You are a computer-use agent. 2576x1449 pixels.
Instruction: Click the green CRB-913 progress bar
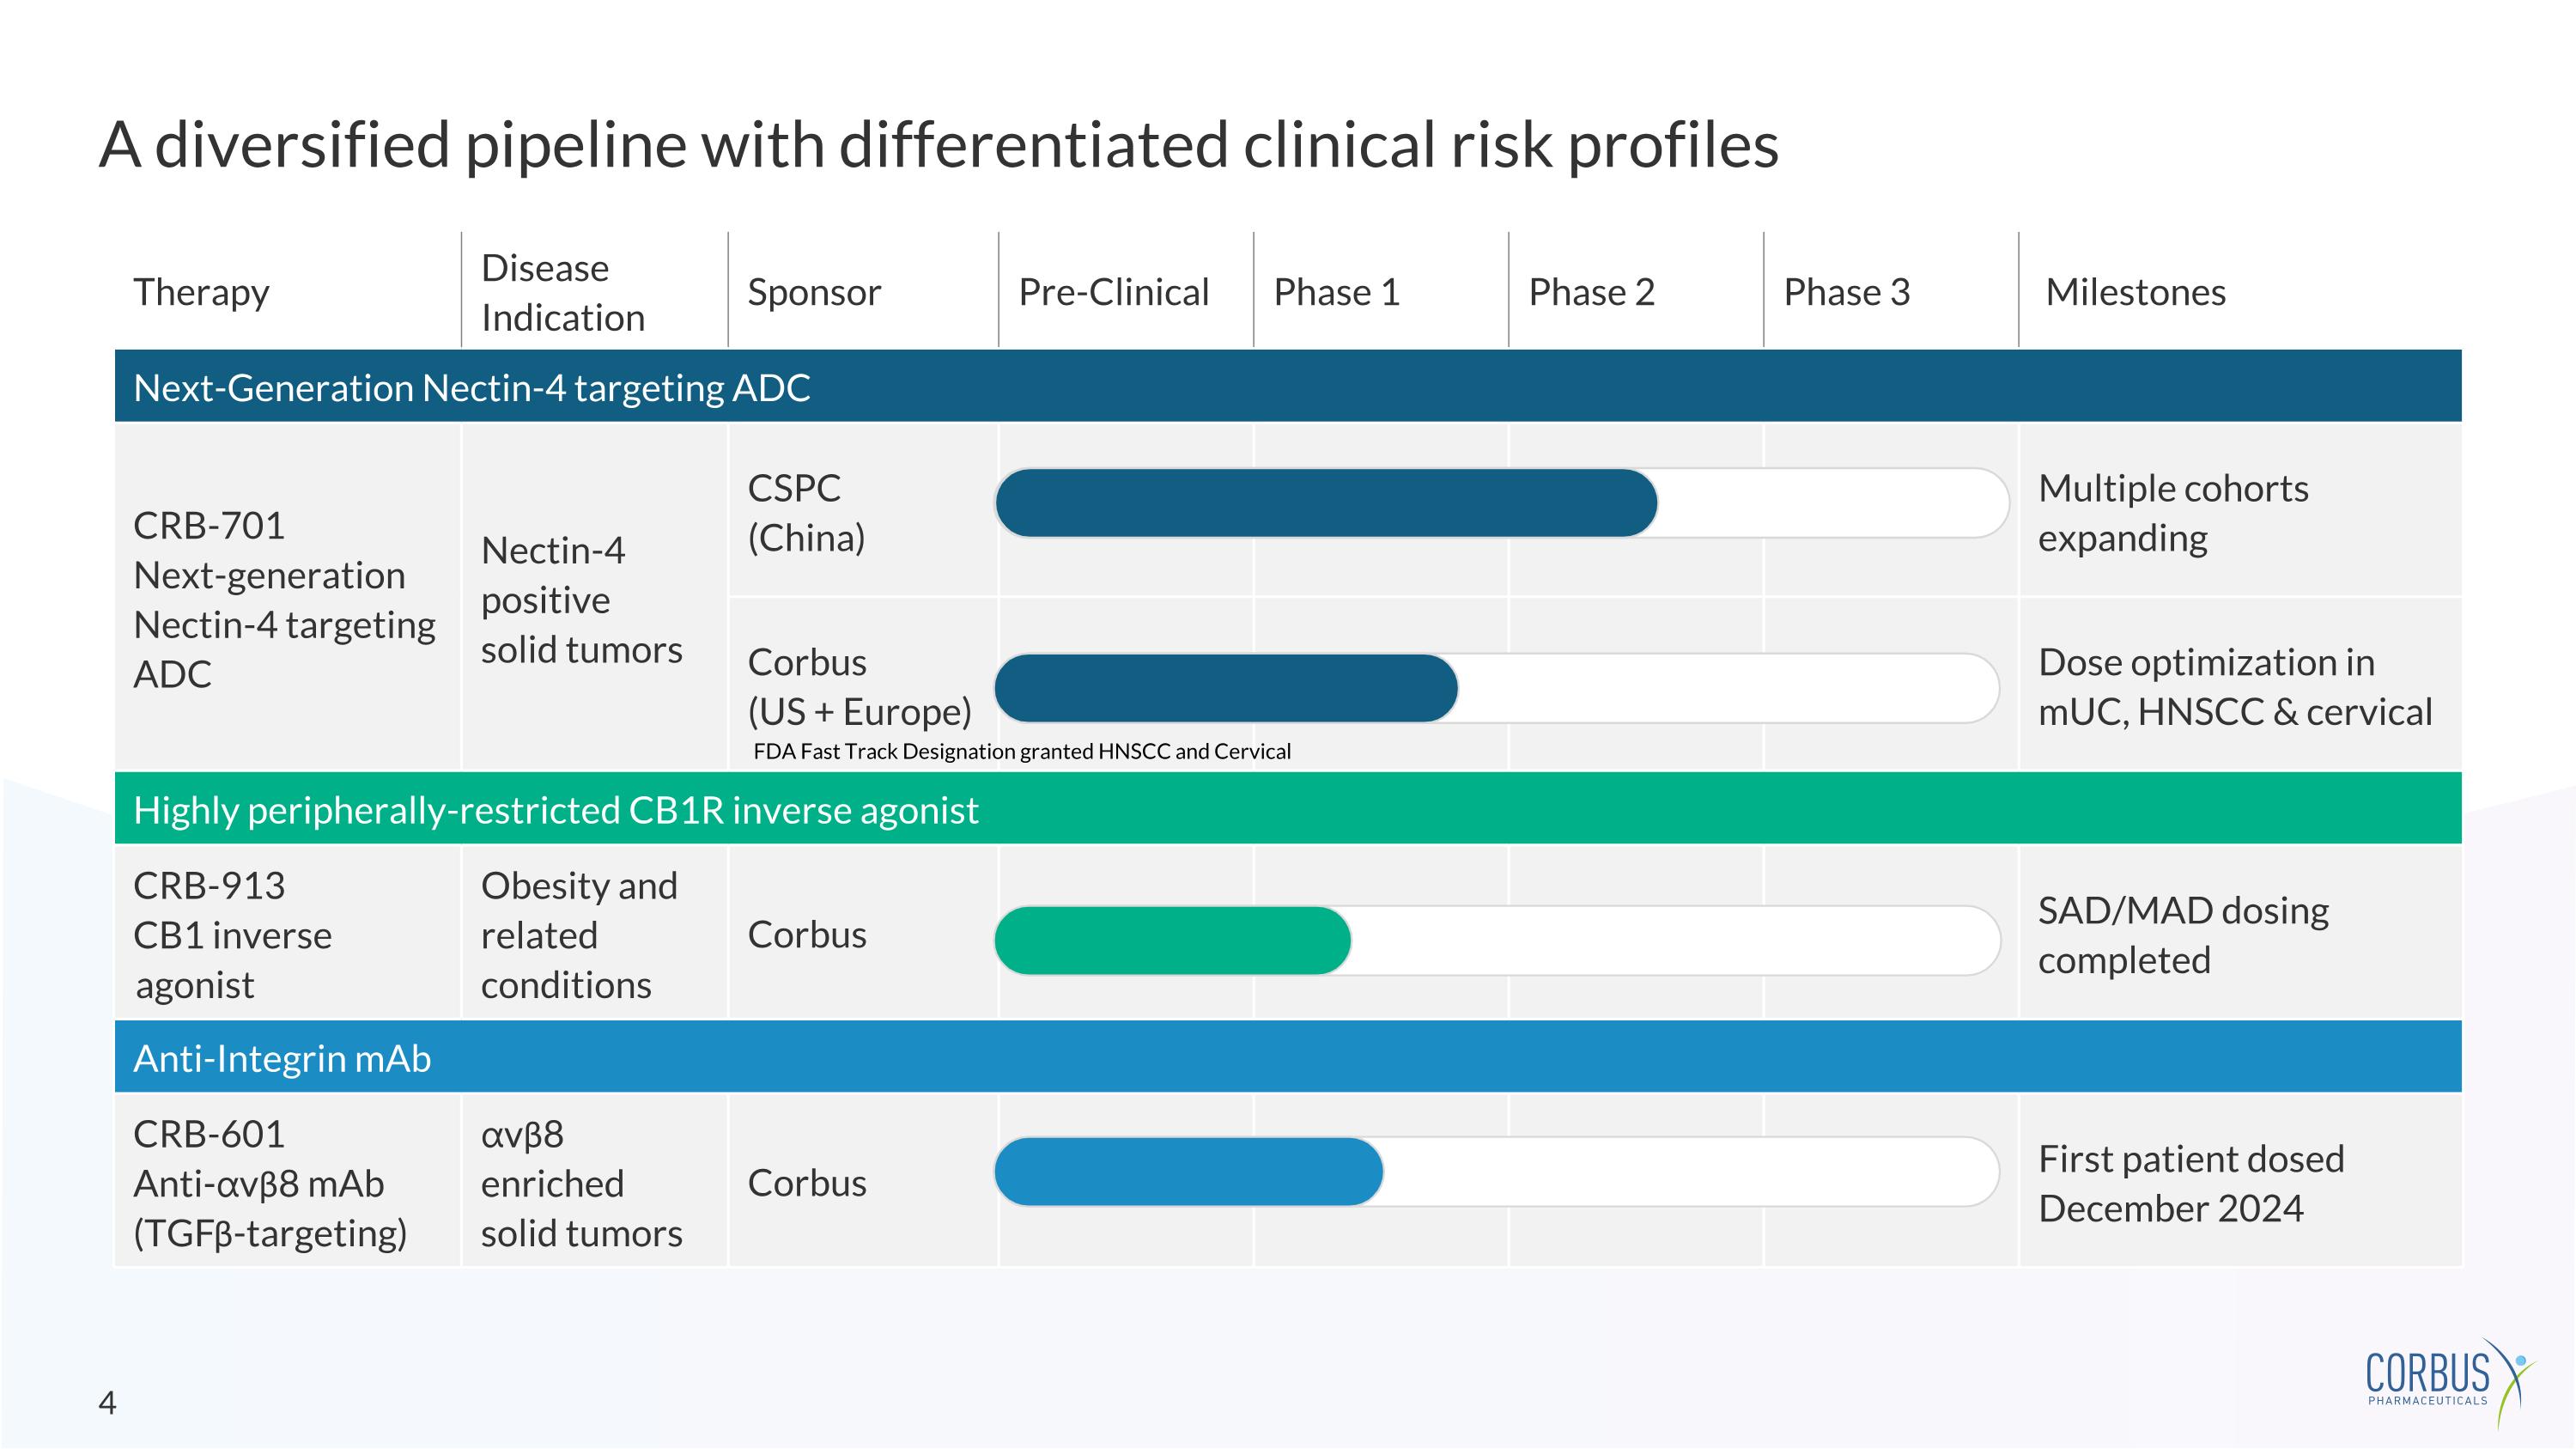click(1172, 940)
